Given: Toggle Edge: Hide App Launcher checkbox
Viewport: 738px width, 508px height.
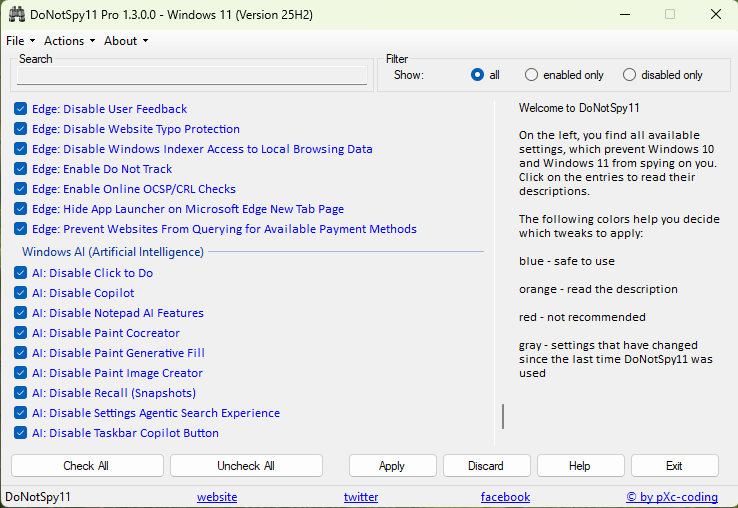Looking at the screenshot, I should 20,209.
